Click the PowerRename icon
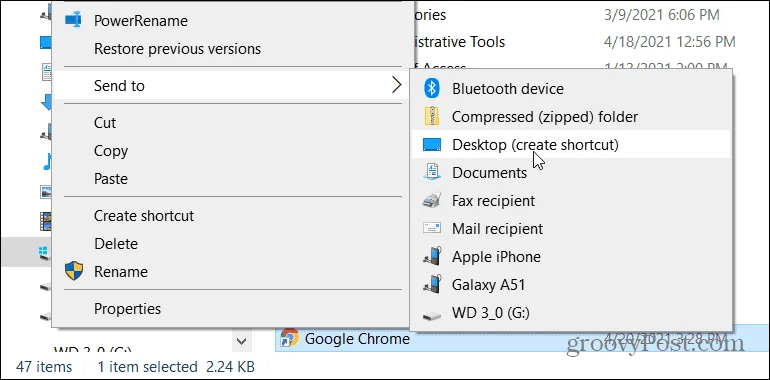The image size is (770, 380). pyautogui.click(x=74, y=21)
